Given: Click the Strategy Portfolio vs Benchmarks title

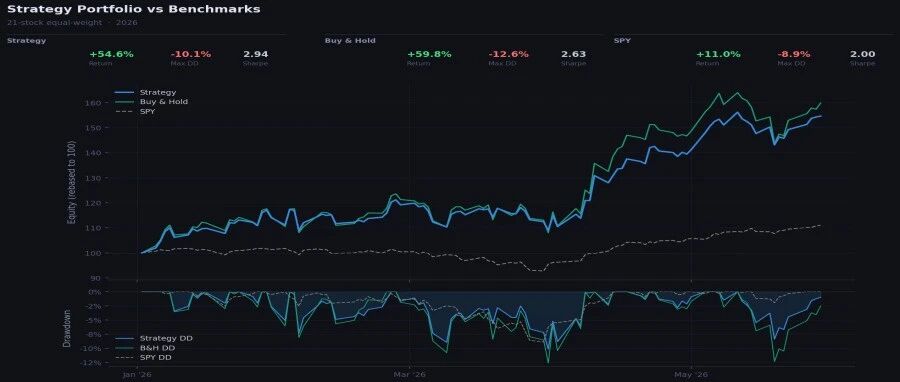Looking at the screenshot, I should pyautogui.click(x=133, y=9).
